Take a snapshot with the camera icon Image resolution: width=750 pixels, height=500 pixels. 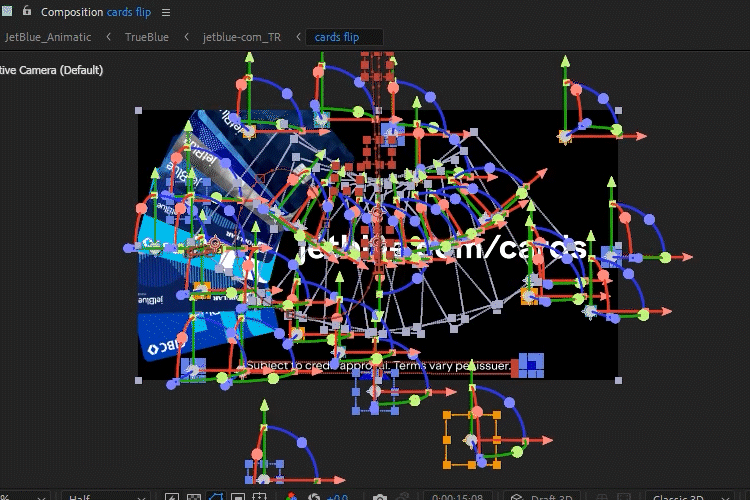(380, 498)
